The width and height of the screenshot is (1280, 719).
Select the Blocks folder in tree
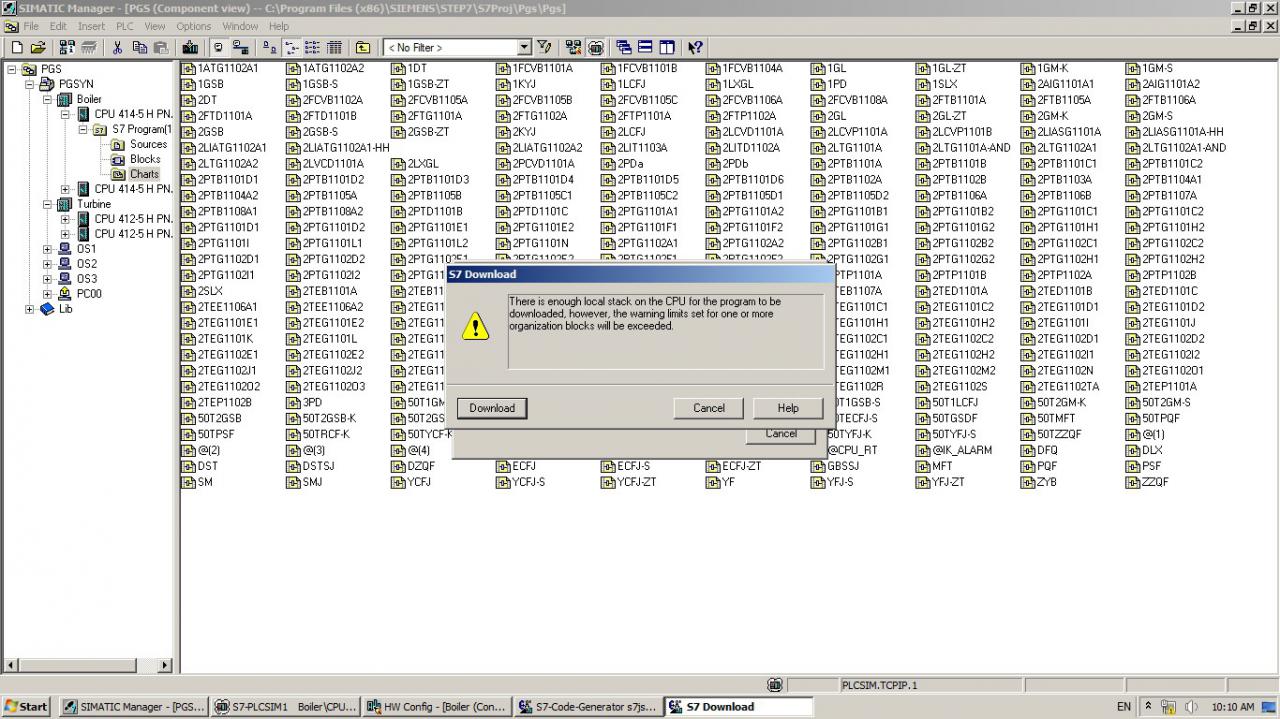coord(145,159)
